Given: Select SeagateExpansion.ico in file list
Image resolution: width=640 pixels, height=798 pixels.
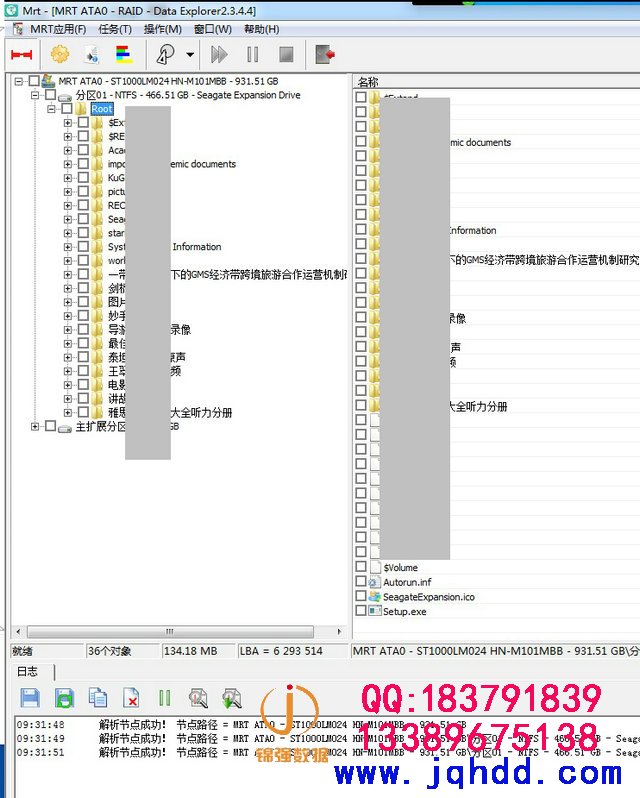Looking at the screenshot, I should [x=429, y=596].
